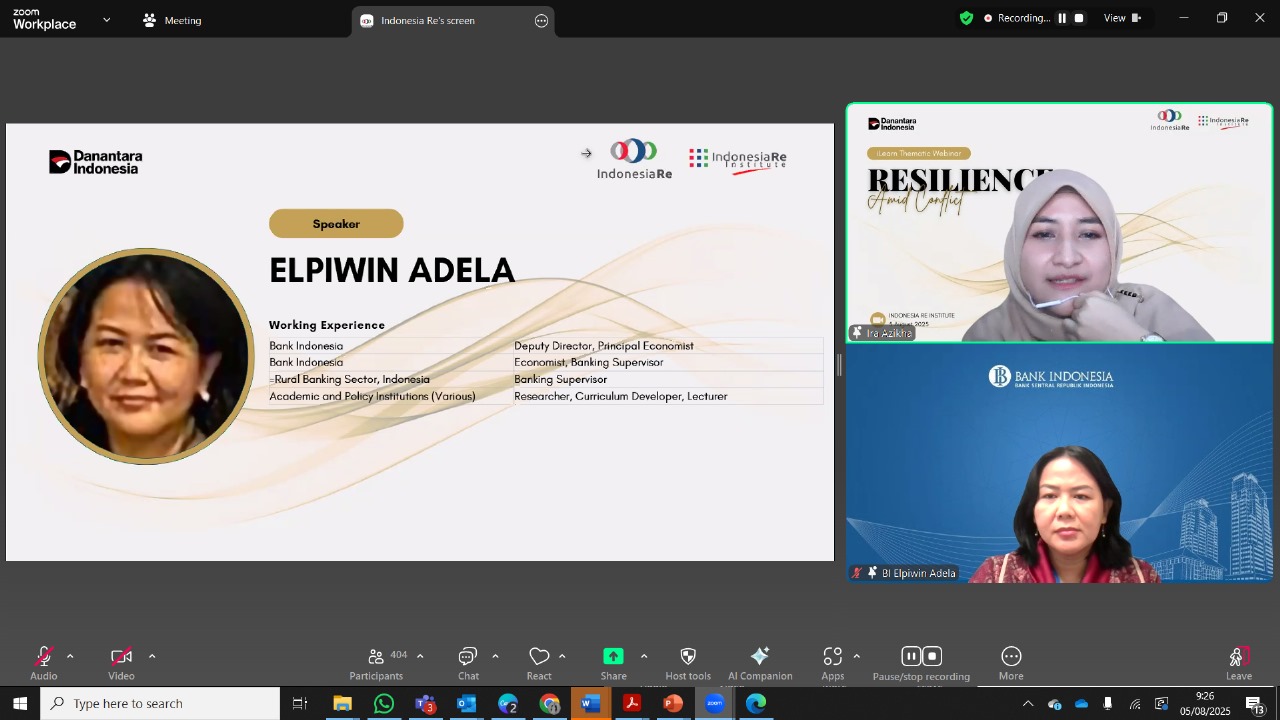
Task: Expand the audio options arrow
Action: coord(70,656)
